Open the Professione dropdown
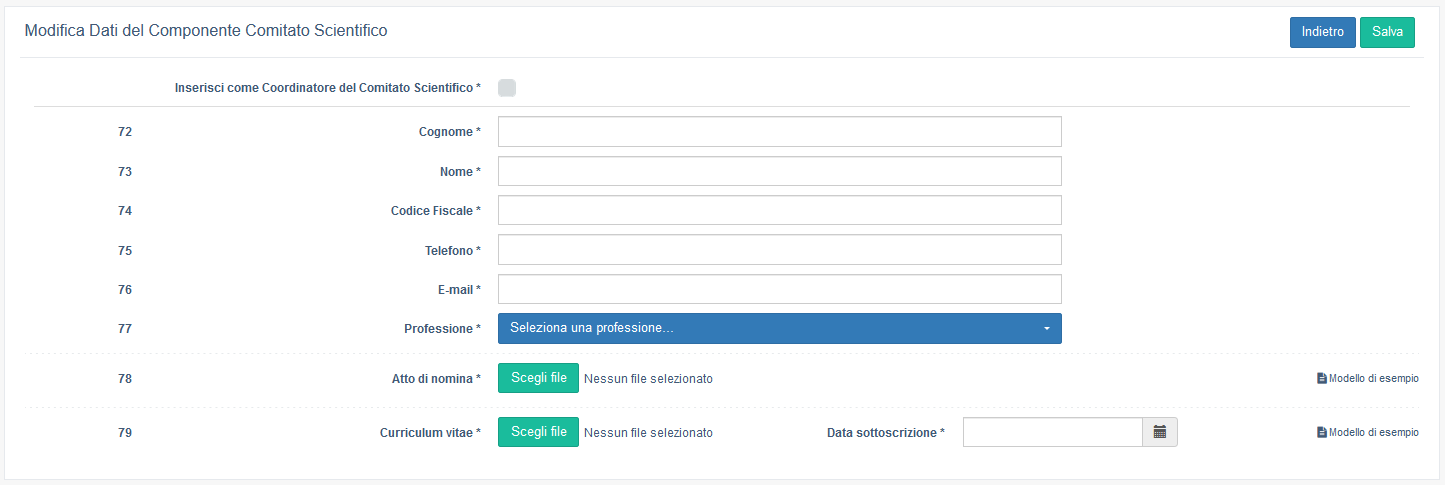The width and height of the screenshot is (1445, 485). click(770, 328)
